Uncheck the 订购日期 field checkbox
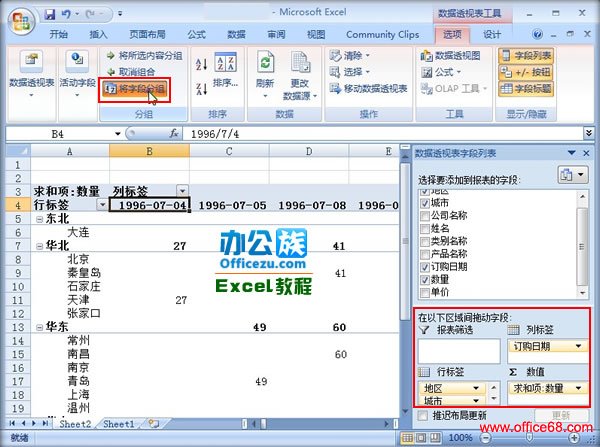This screenshot has height=447, width=600. click(425, 267)
